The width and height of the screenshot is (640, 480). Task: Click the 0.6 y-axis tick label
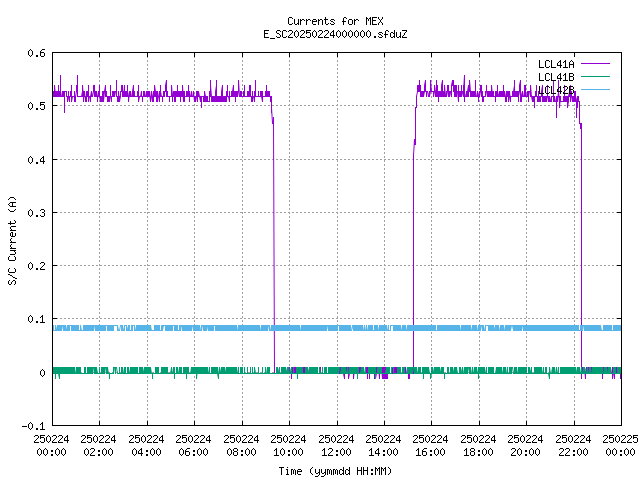click(36, 53)
